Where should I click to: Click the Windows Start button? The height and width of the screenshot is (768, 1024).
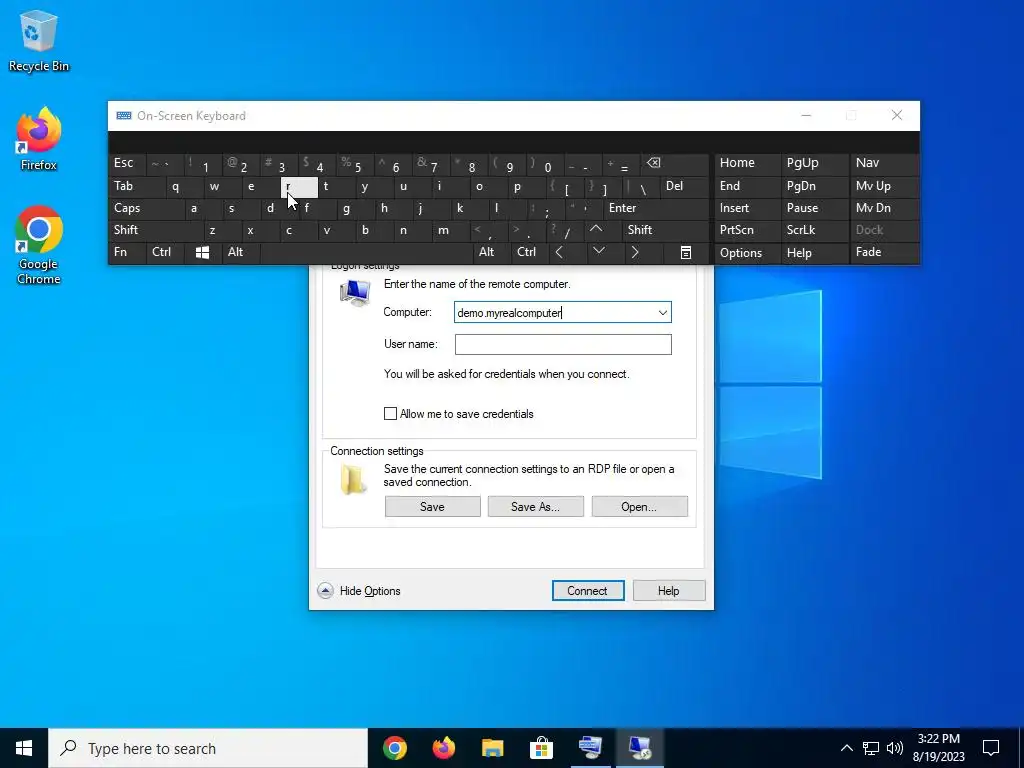24,748
